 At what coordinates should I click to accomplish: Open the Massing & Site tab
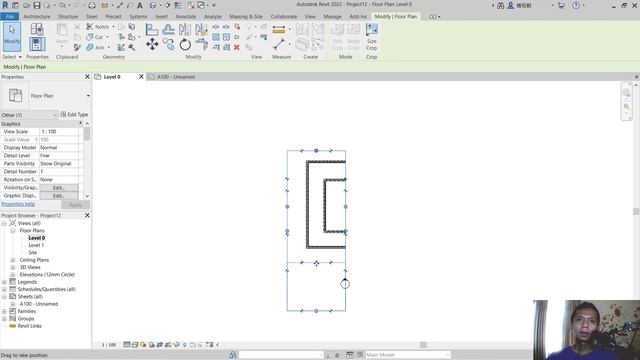[x=246, y=17]
